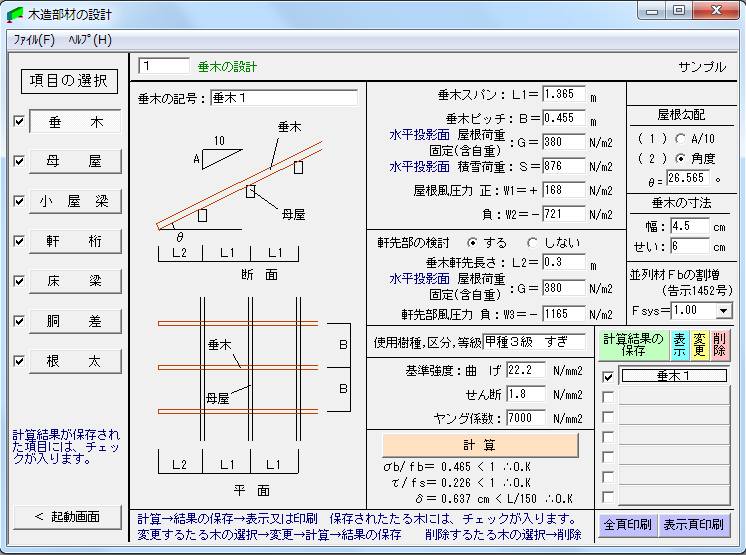Open the ファイル(F) menu
The image size is (746, 555).
pyautogui.click(x=33, y=40)
